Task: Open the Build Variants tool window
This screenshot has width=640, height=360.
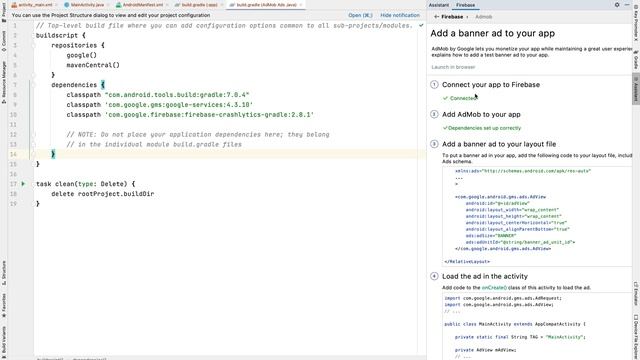Action: click(4, 341)
